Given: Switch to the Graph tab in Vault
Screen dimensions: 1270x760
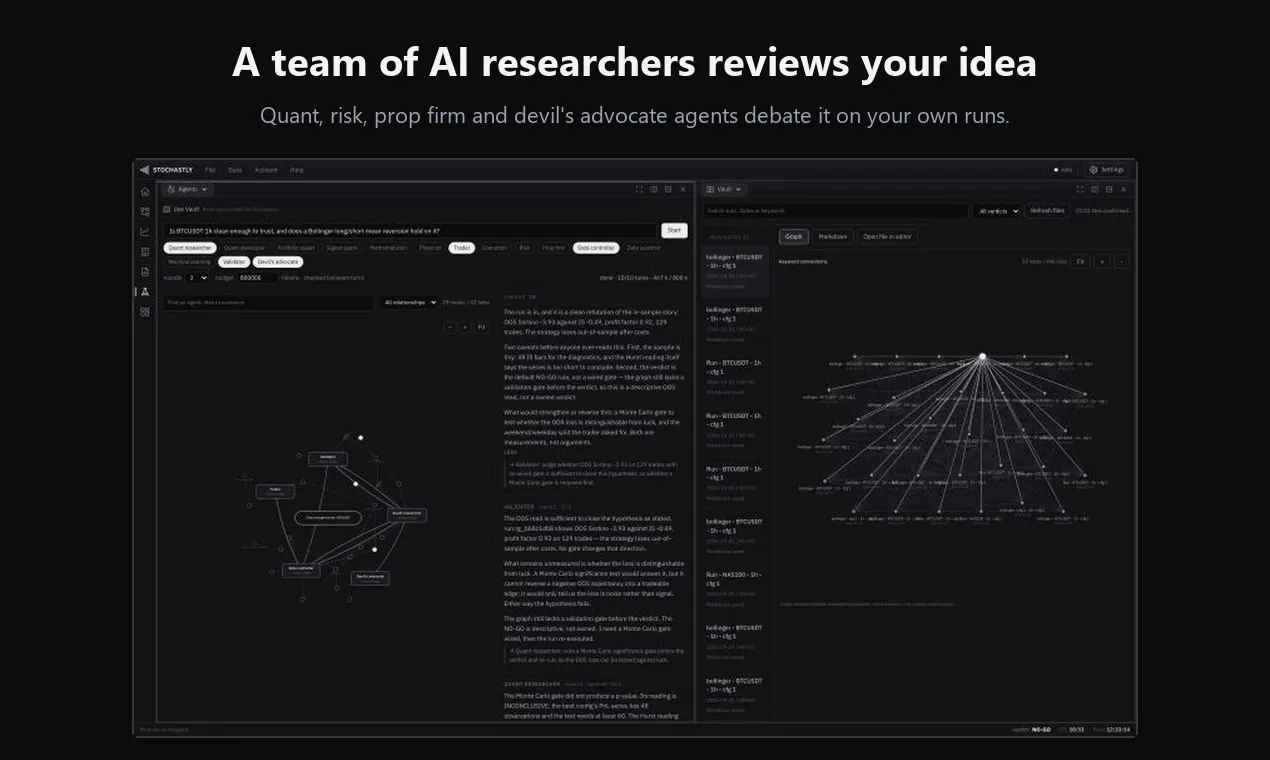Looking at the screenshot, I should [794, 237].
